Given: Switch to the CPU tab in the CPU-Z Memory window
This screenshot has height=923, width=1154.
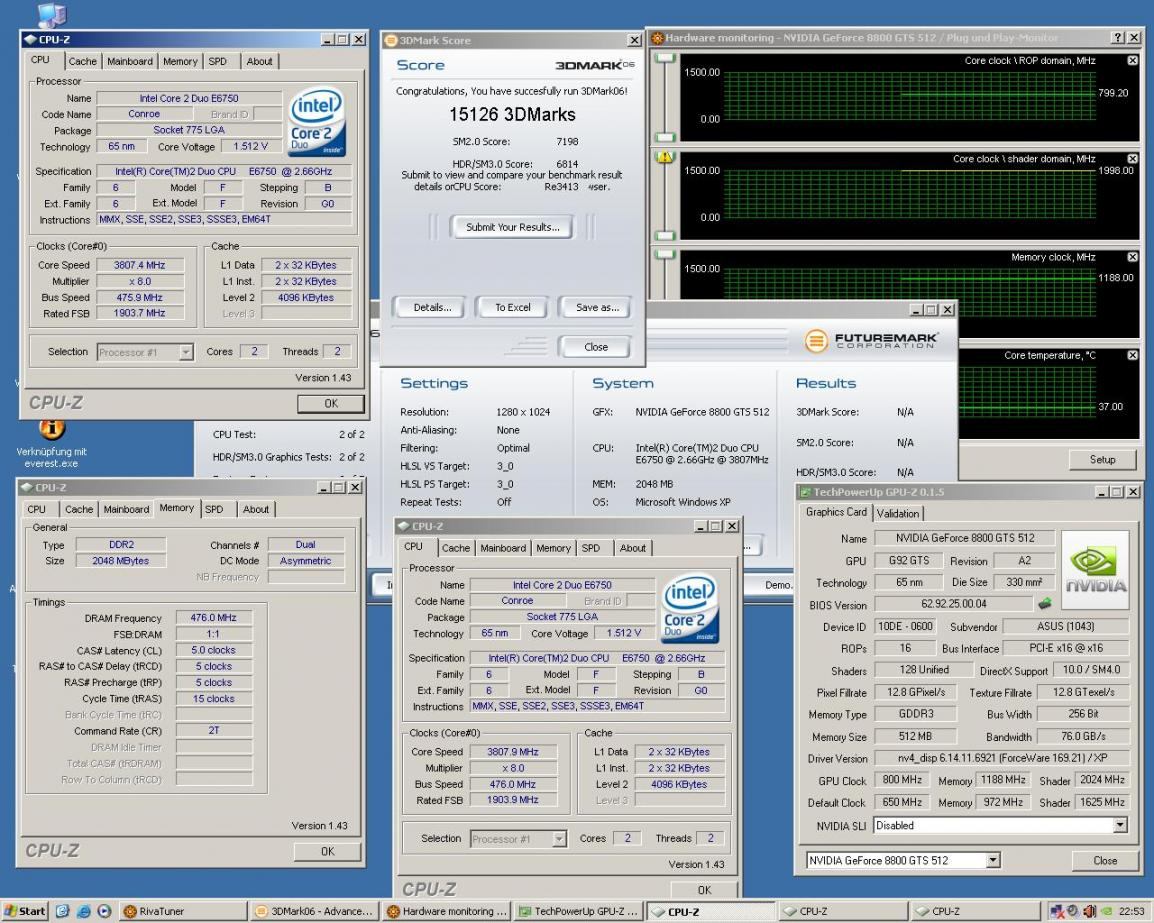Looking at the screenshot, I should click(x=36, y=509).
